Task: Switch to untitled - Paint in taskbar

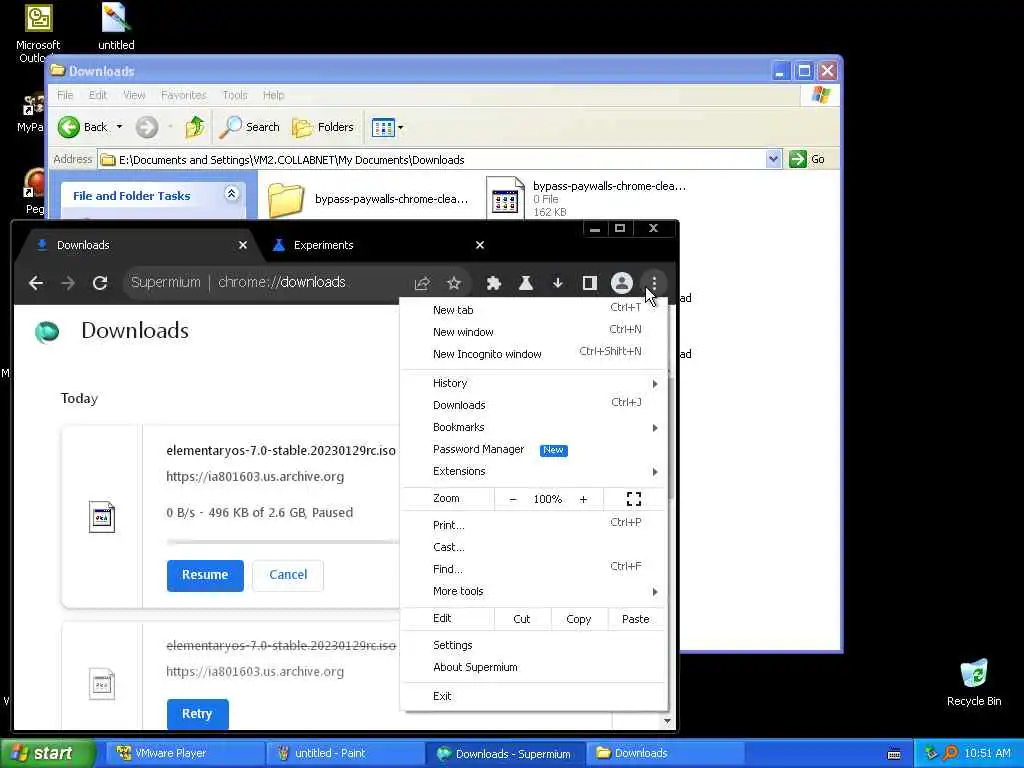Action: [345, 754]
